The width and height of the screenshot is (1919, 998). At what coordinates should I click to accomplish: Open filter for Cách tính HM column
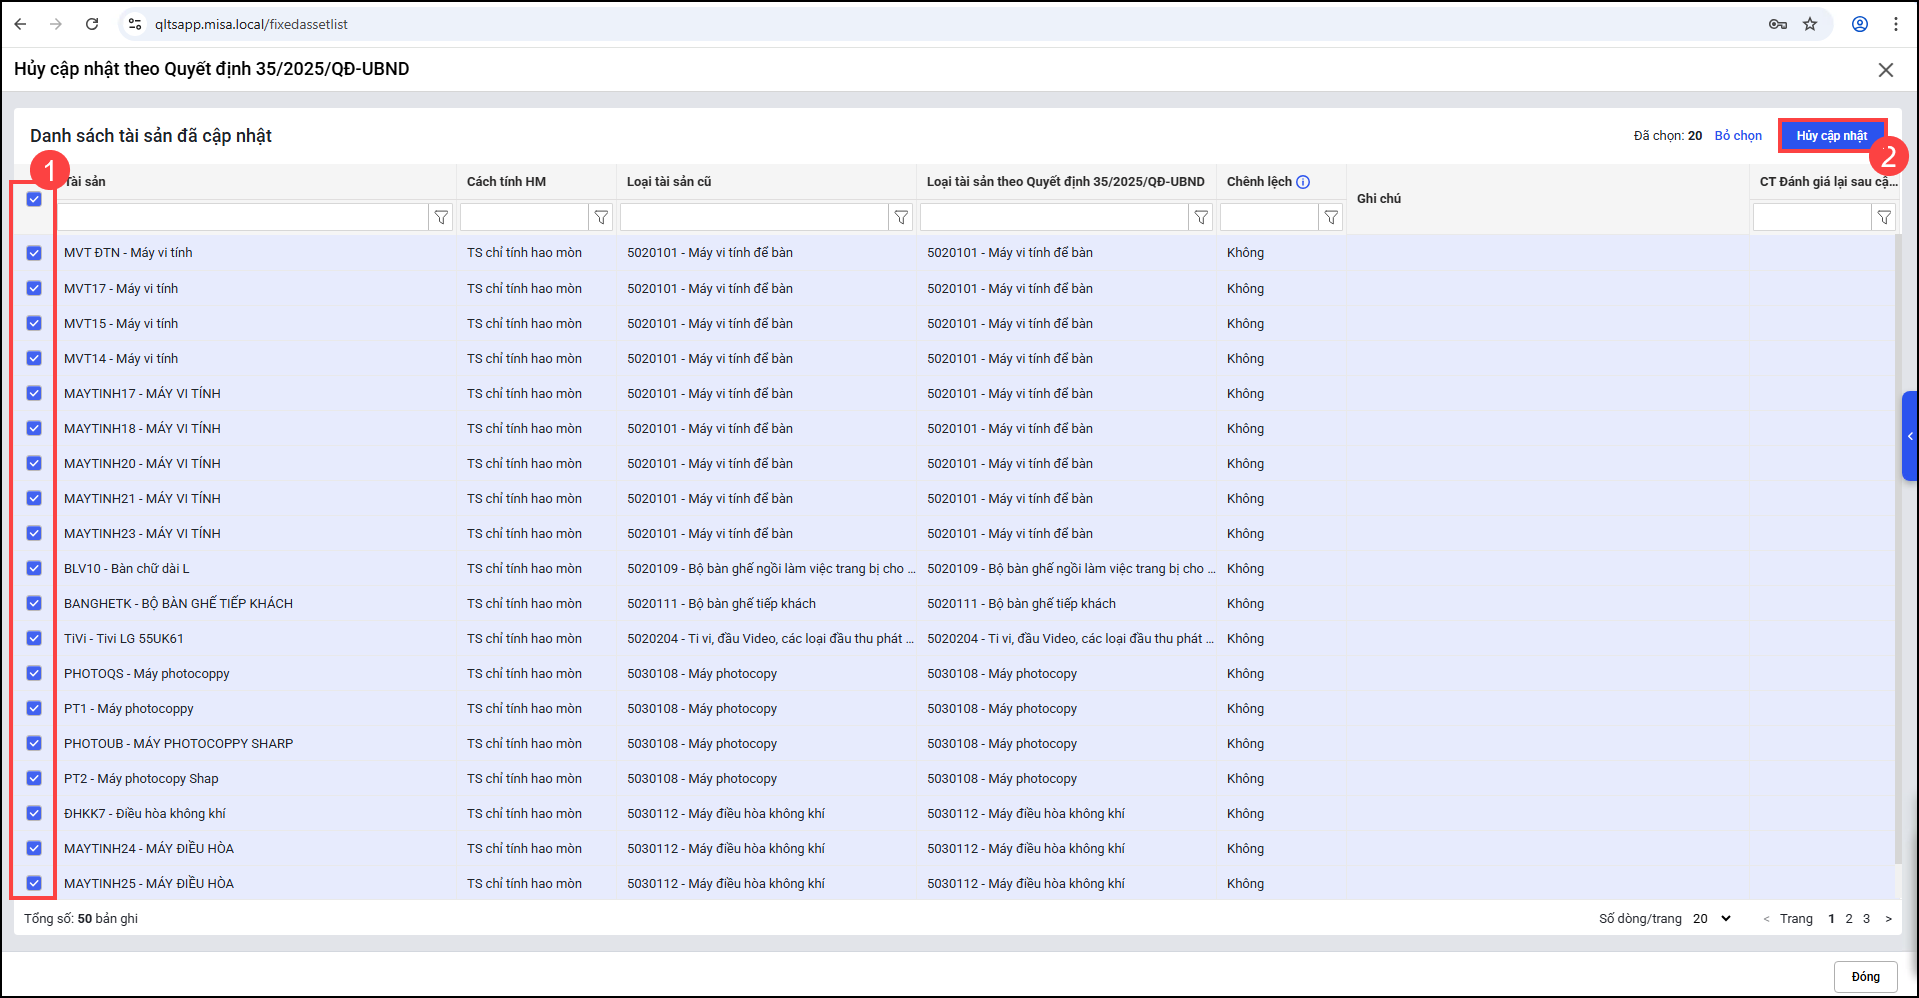tap(601, 217)
